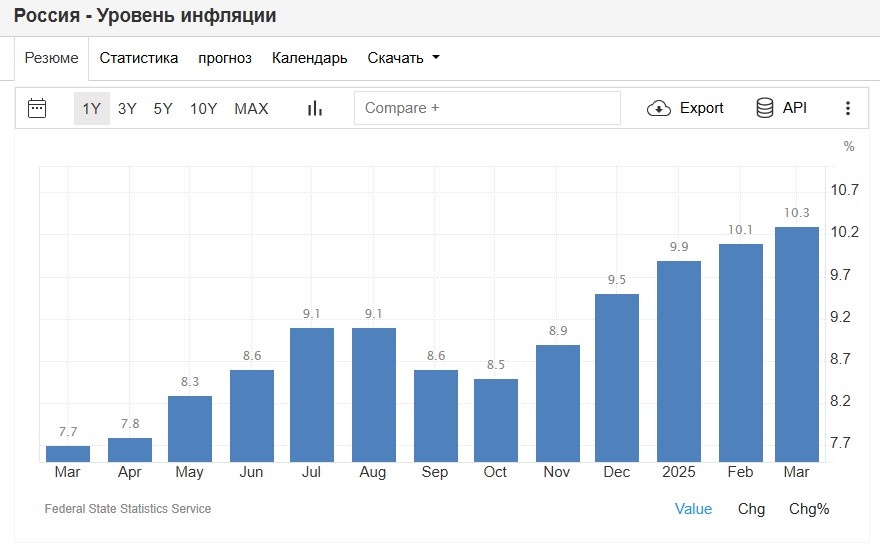Open the three-dot more options menu

click(847, 108)
